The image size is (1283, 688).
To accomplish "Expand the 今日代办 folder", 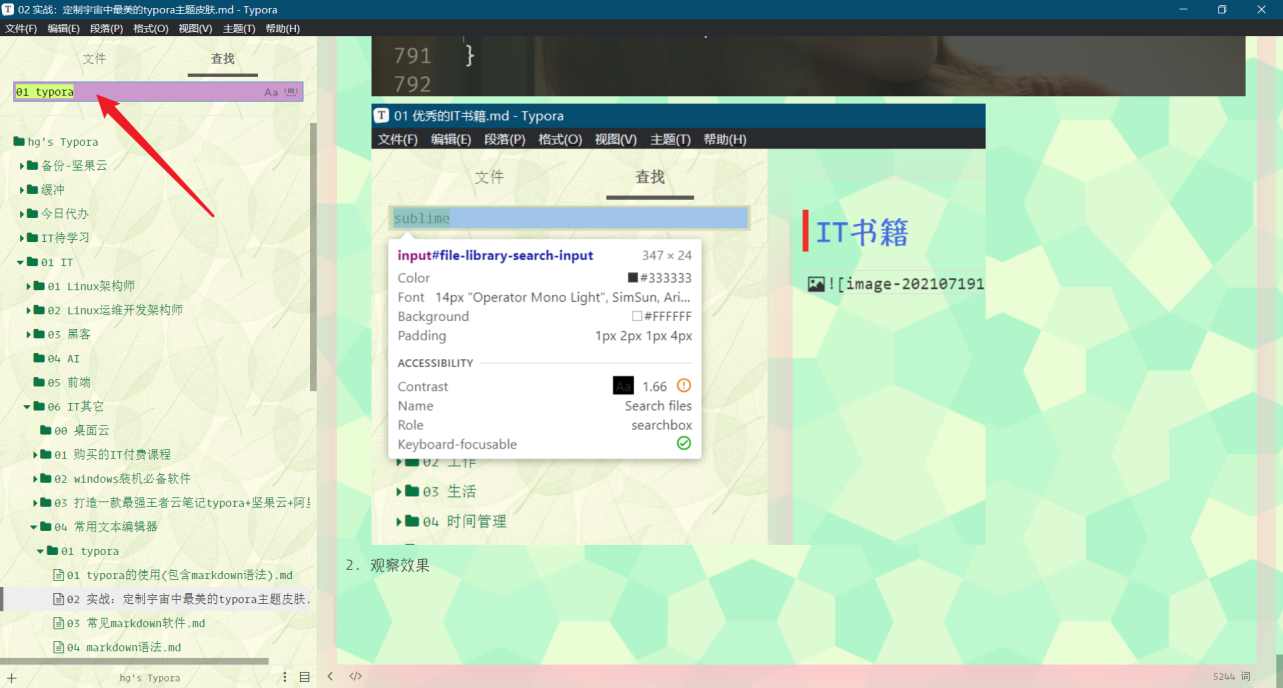I will pos(22,213).
